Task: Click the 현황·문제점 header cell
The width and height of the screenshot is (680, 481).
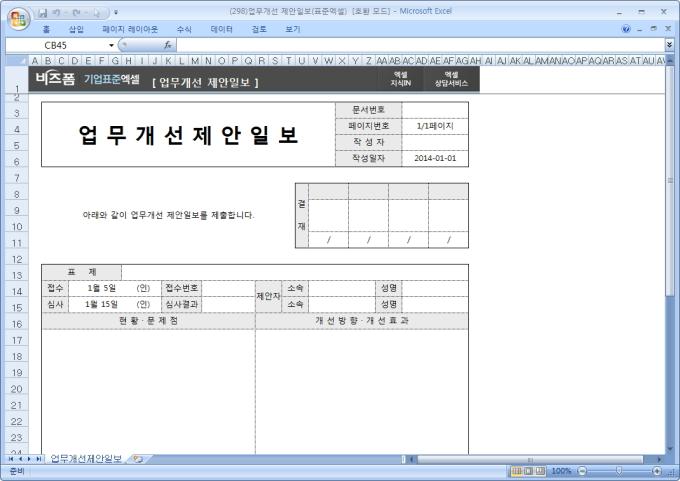Action: [148, 321]
